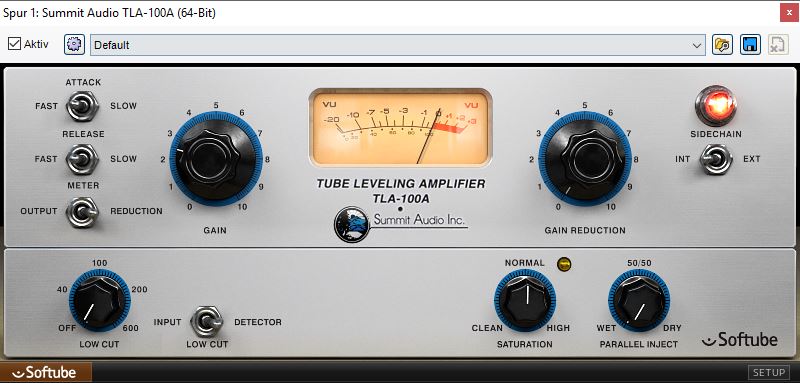
Task: Click the NORMAL label above Saturation knob
Action: coord(524,263)
